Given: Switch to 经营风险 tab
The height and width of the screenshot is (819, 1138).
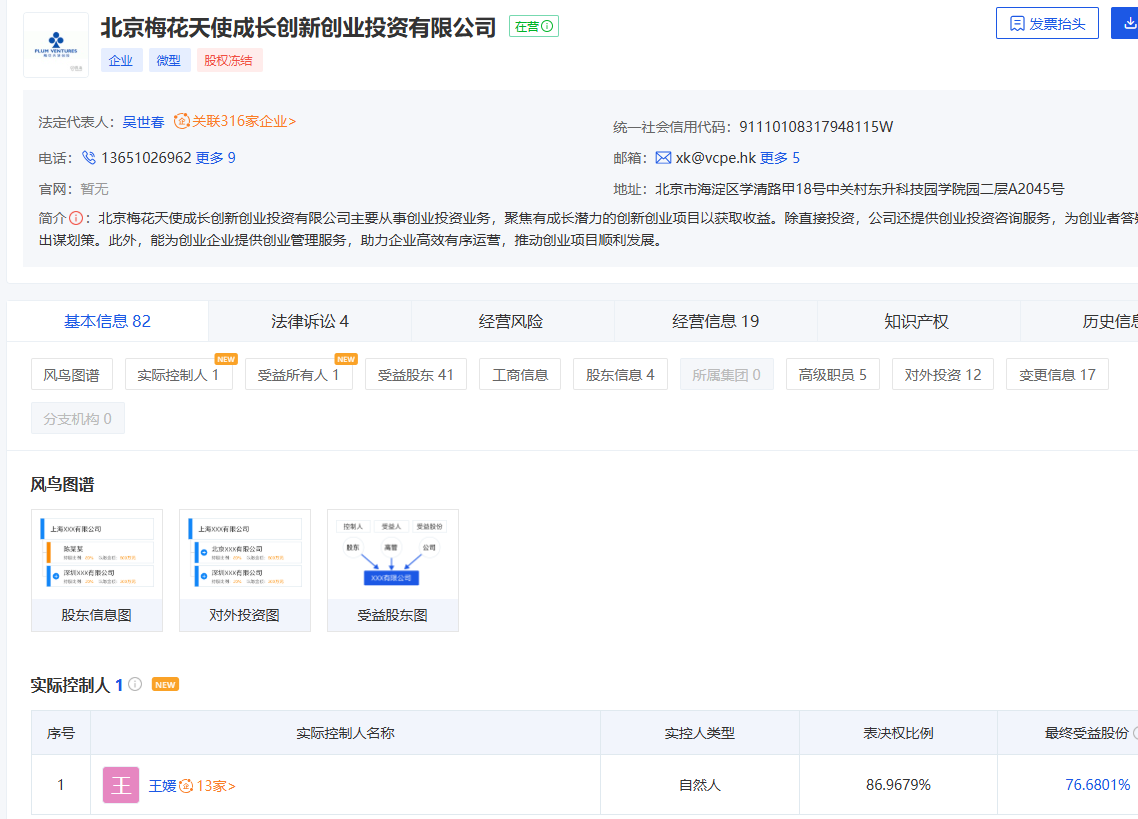Looking at the screenshot, I should tap(511, 321).
